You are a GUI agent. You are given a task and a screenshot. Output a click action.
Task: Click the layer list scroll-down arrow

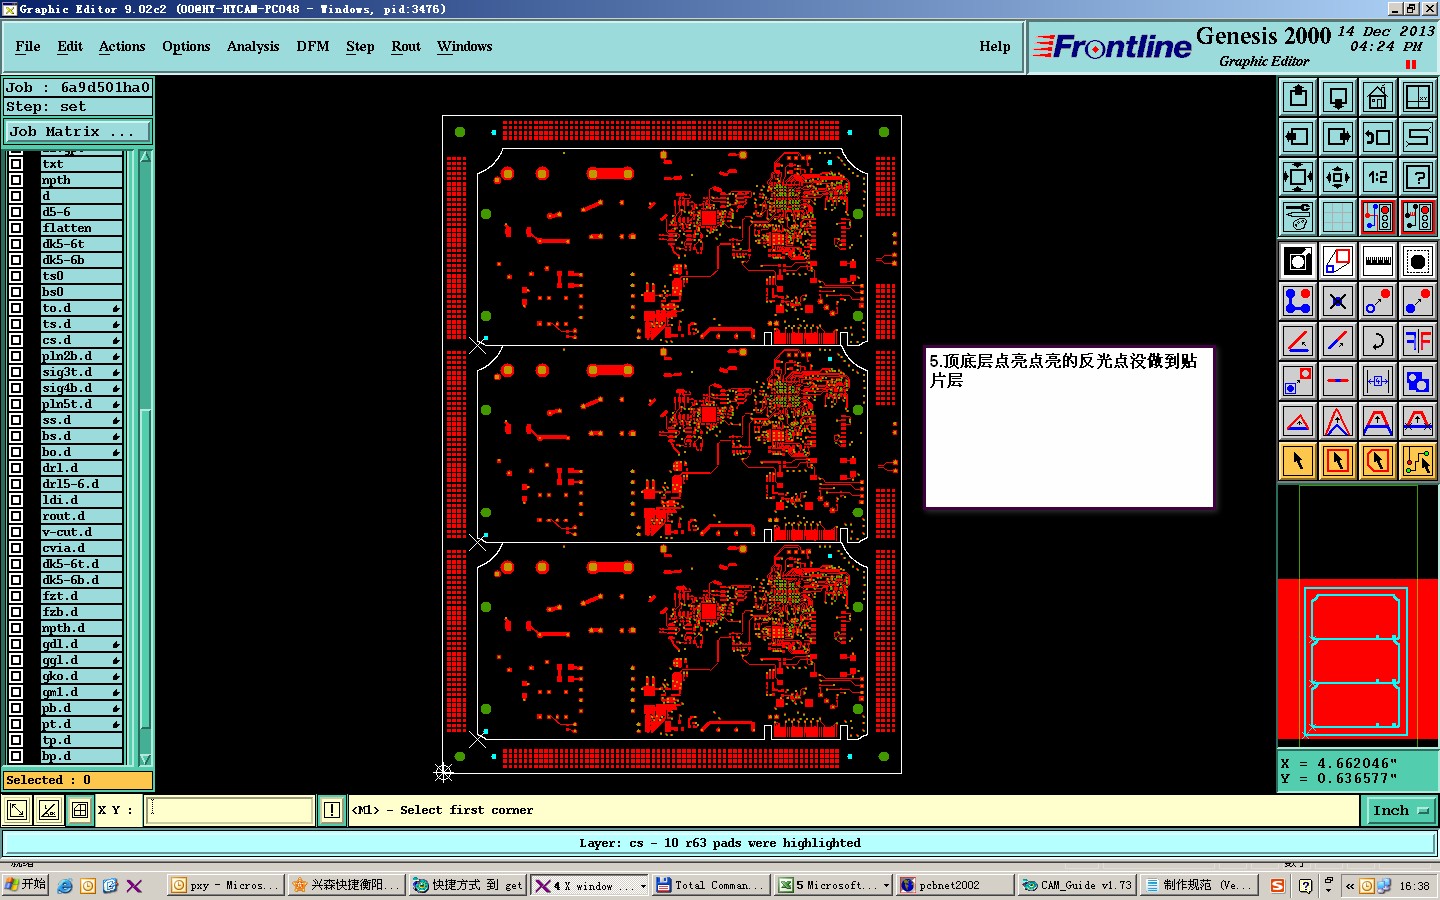pyautogui.click(x=145, y=759)
